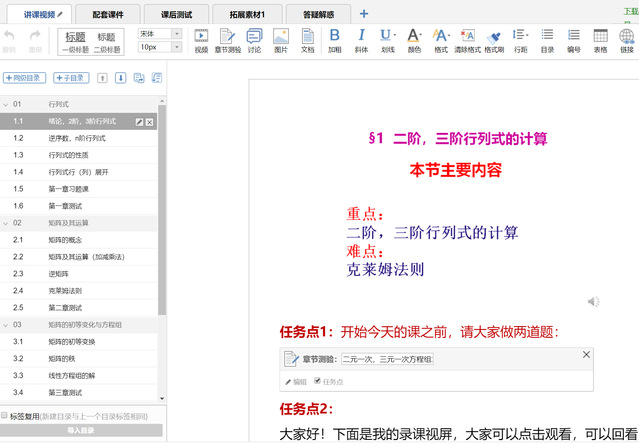Insert a hyperlink with the 链接 globe icon
Viewport: 639px width, 443px height.
pyautogui.click(x=627, y=36)
